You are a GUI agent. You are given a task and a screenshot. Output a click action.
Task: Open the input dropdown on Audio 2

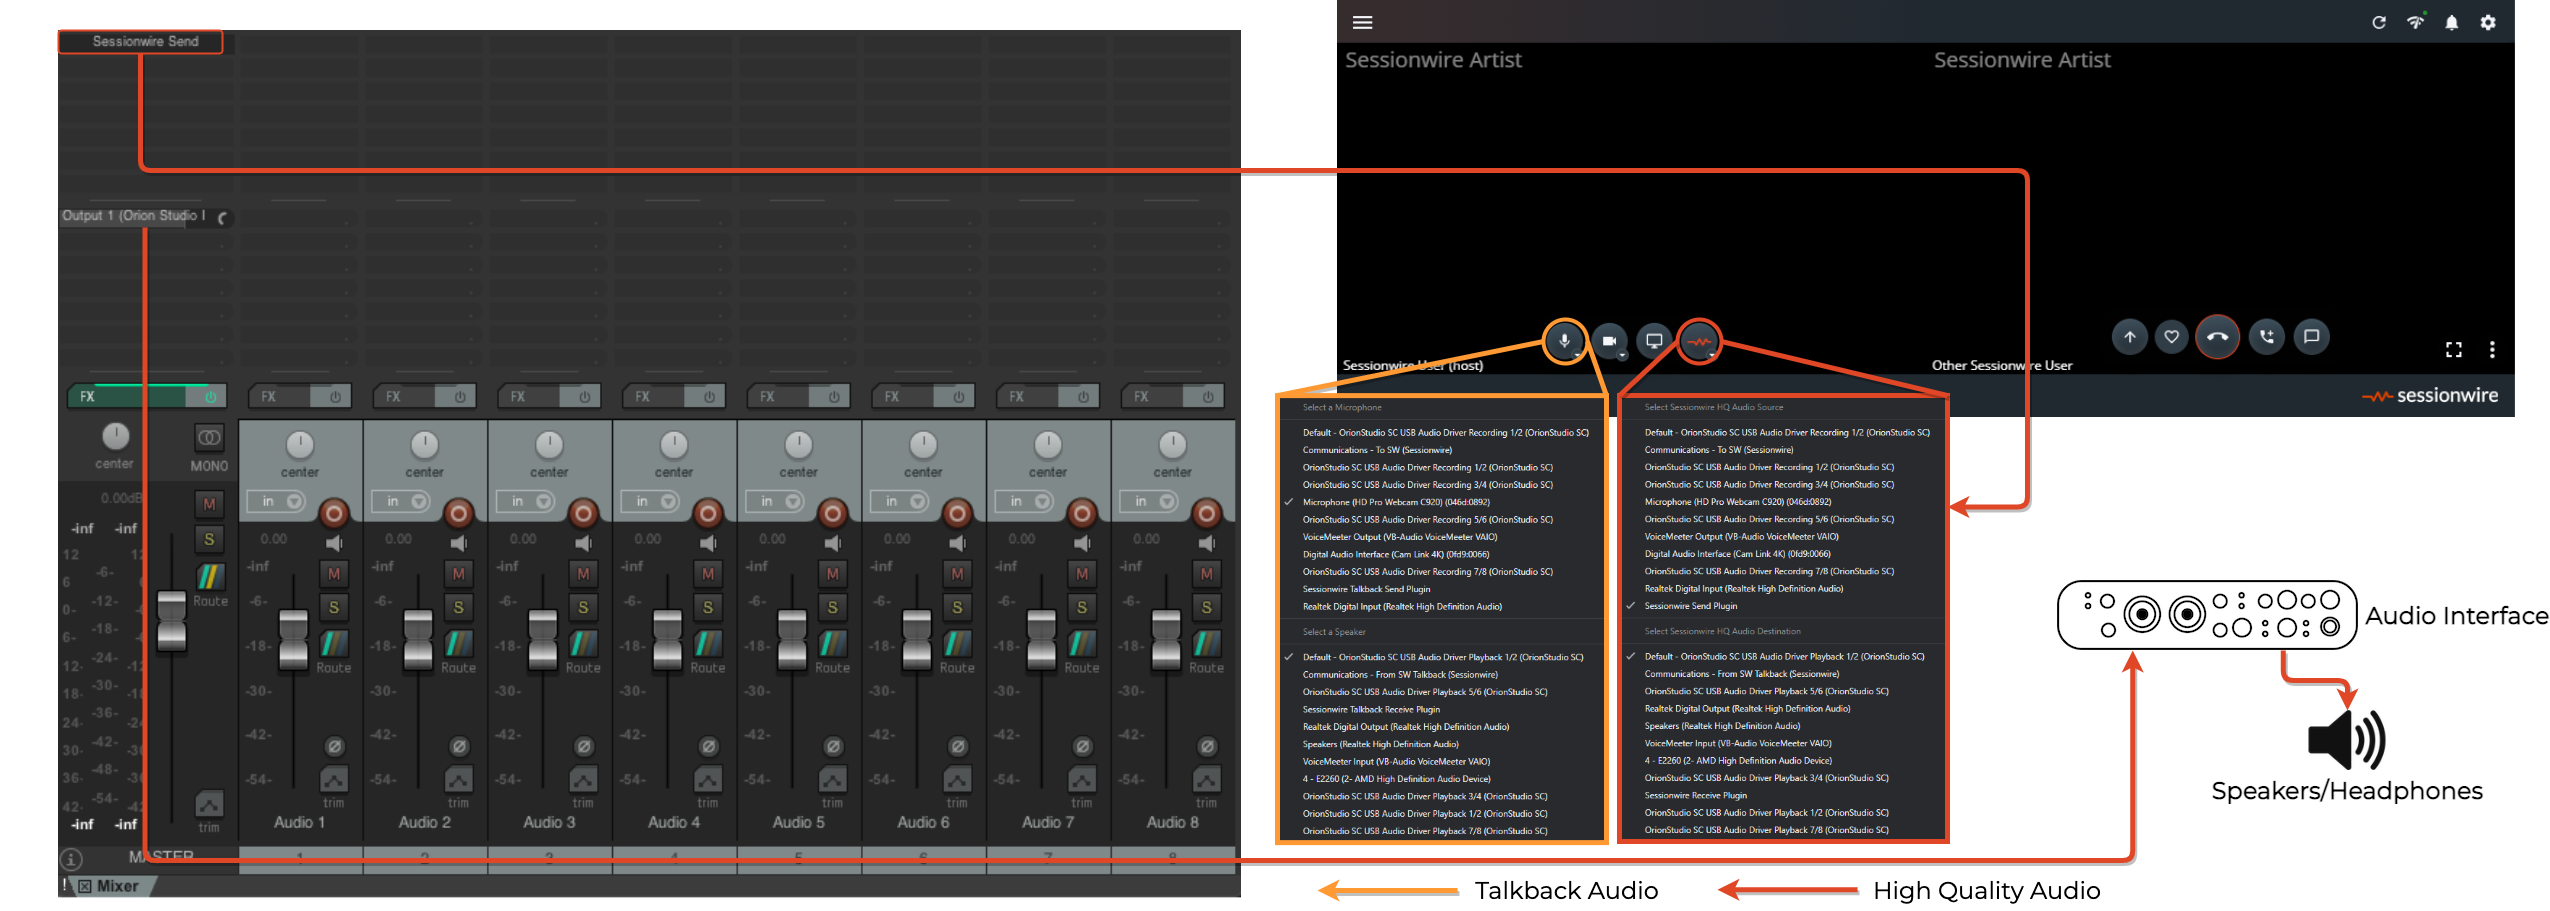point(406,501)
